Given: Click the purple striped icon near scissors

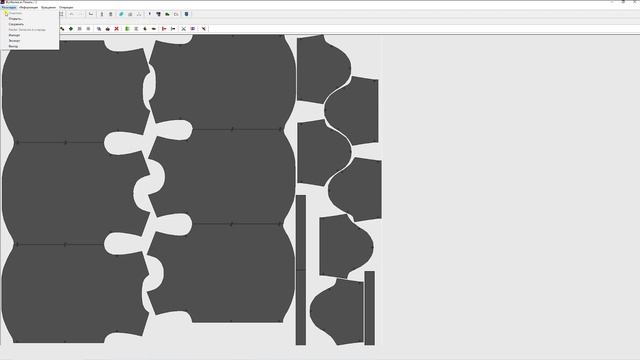Looking at the screenshot, I should point(193,29).
